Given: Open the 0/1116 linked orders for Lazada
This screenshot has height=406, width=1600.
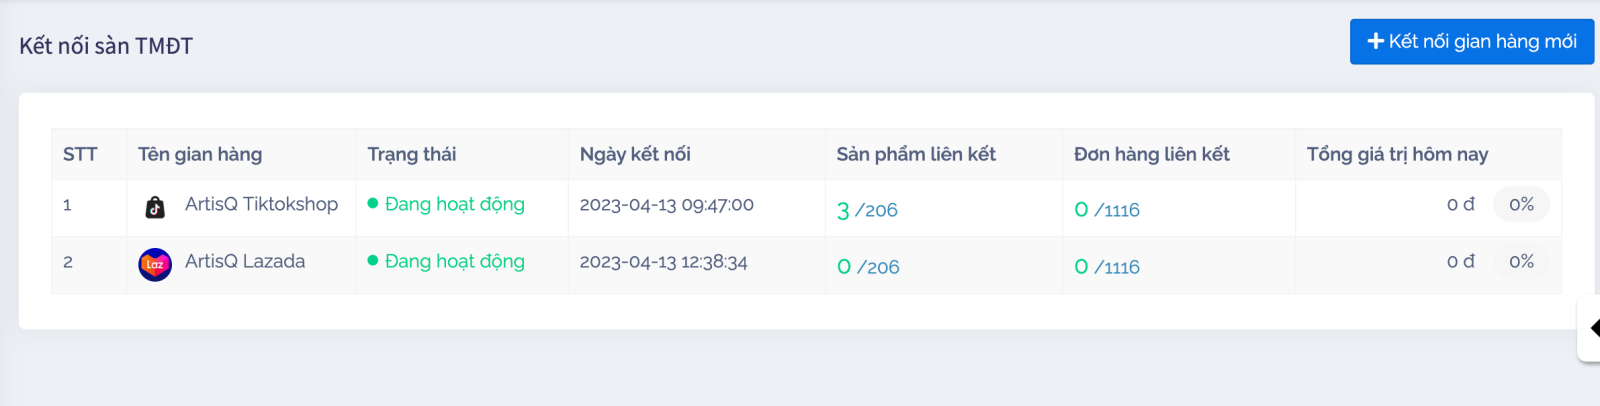Looking at the screenshot, I should click(1107, 267).
